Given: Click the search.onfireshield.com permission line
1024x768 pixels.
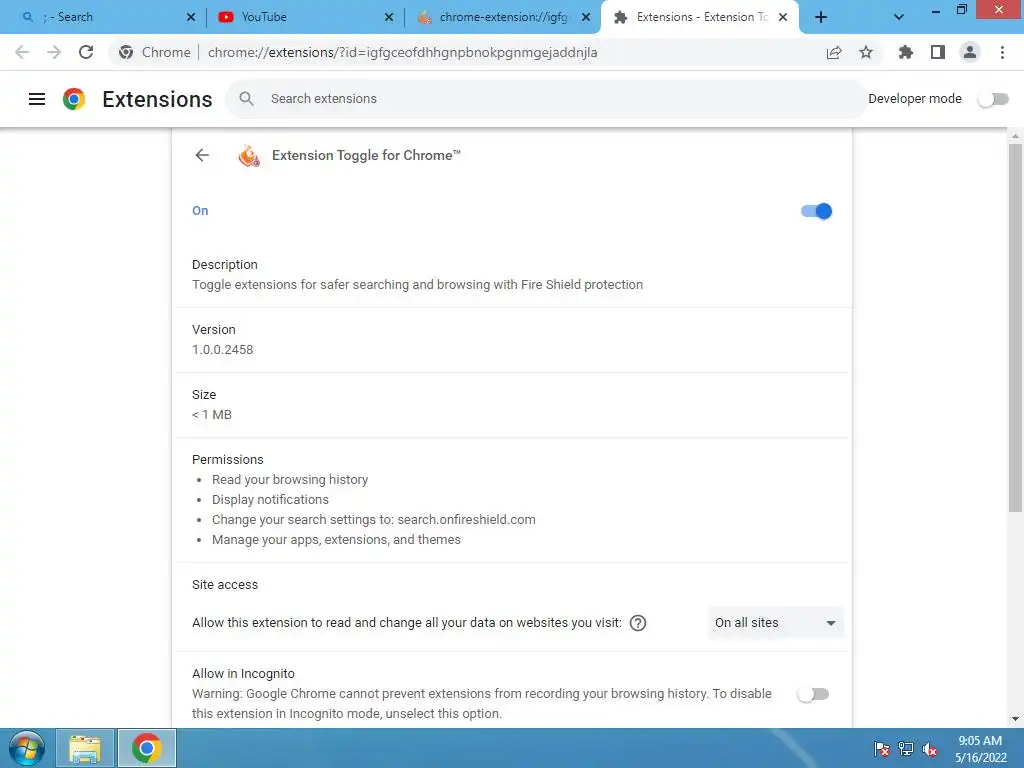Looking at the screenshot, I should [x=374, y=520].
